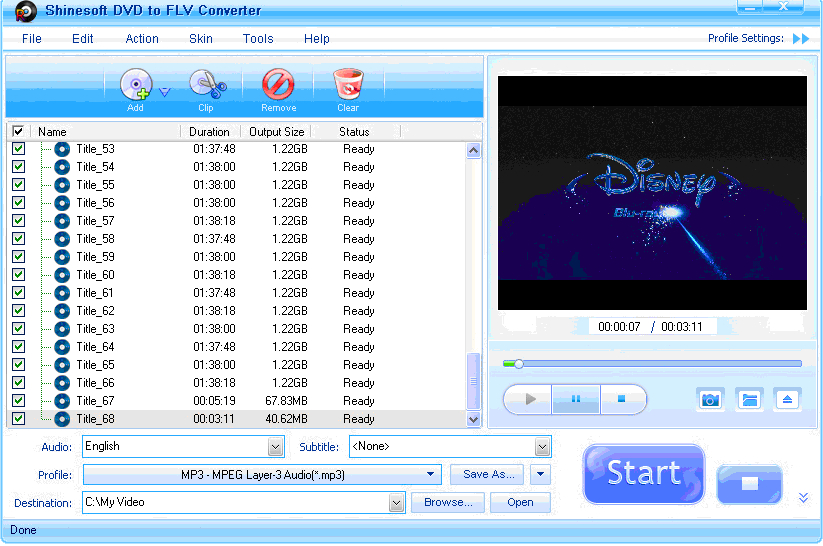Expand Profile Settings panel arrows
Viewport: 823px width, 546px height.
point(801,38)
